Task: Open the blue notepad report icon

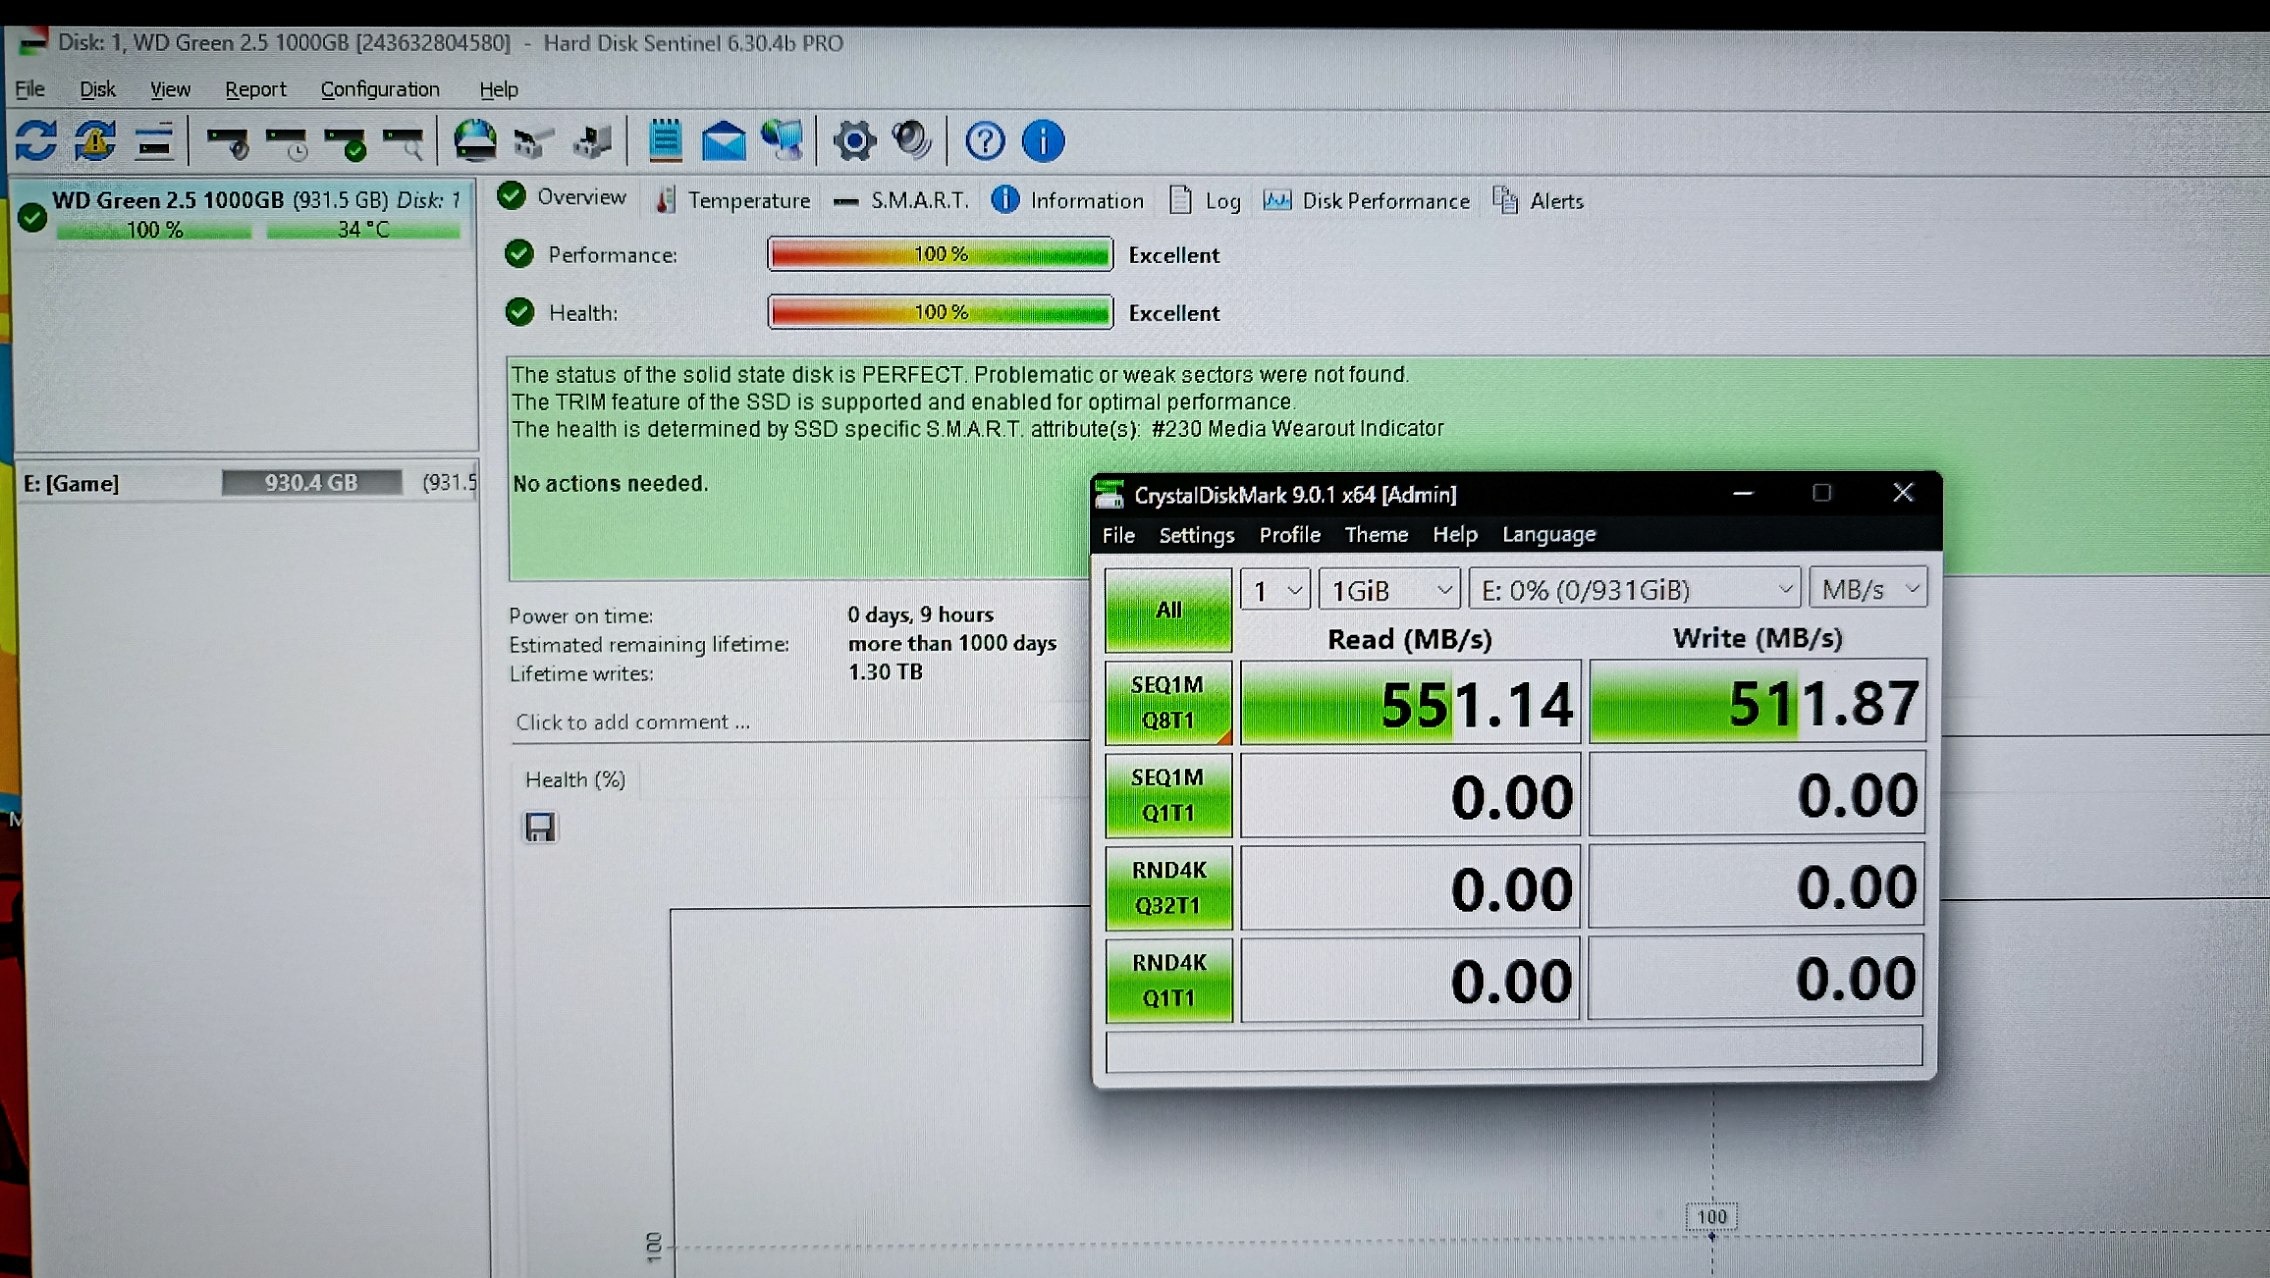Action: pos(665,141)
